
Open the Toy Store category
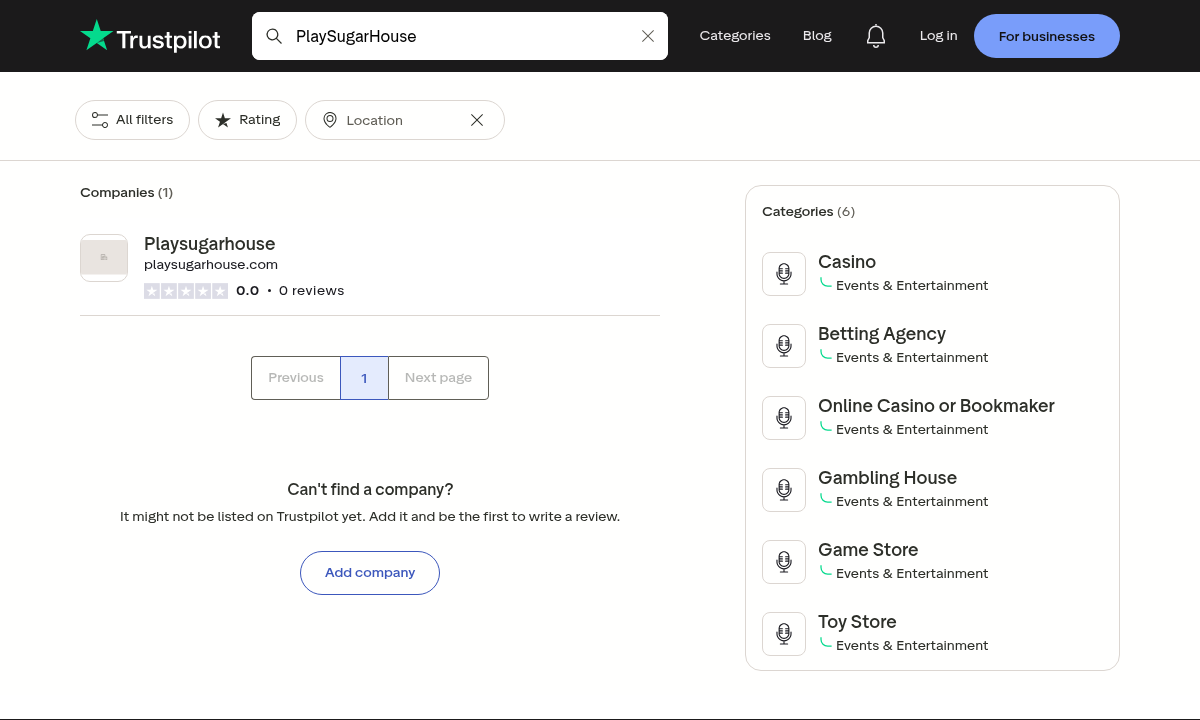(857, 622)
